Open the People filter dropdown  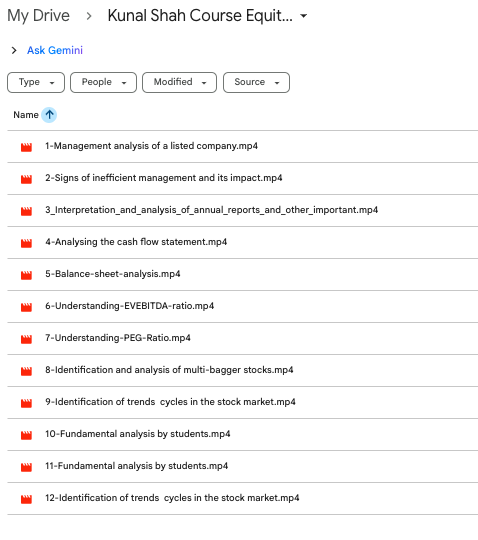click(103, 82)
